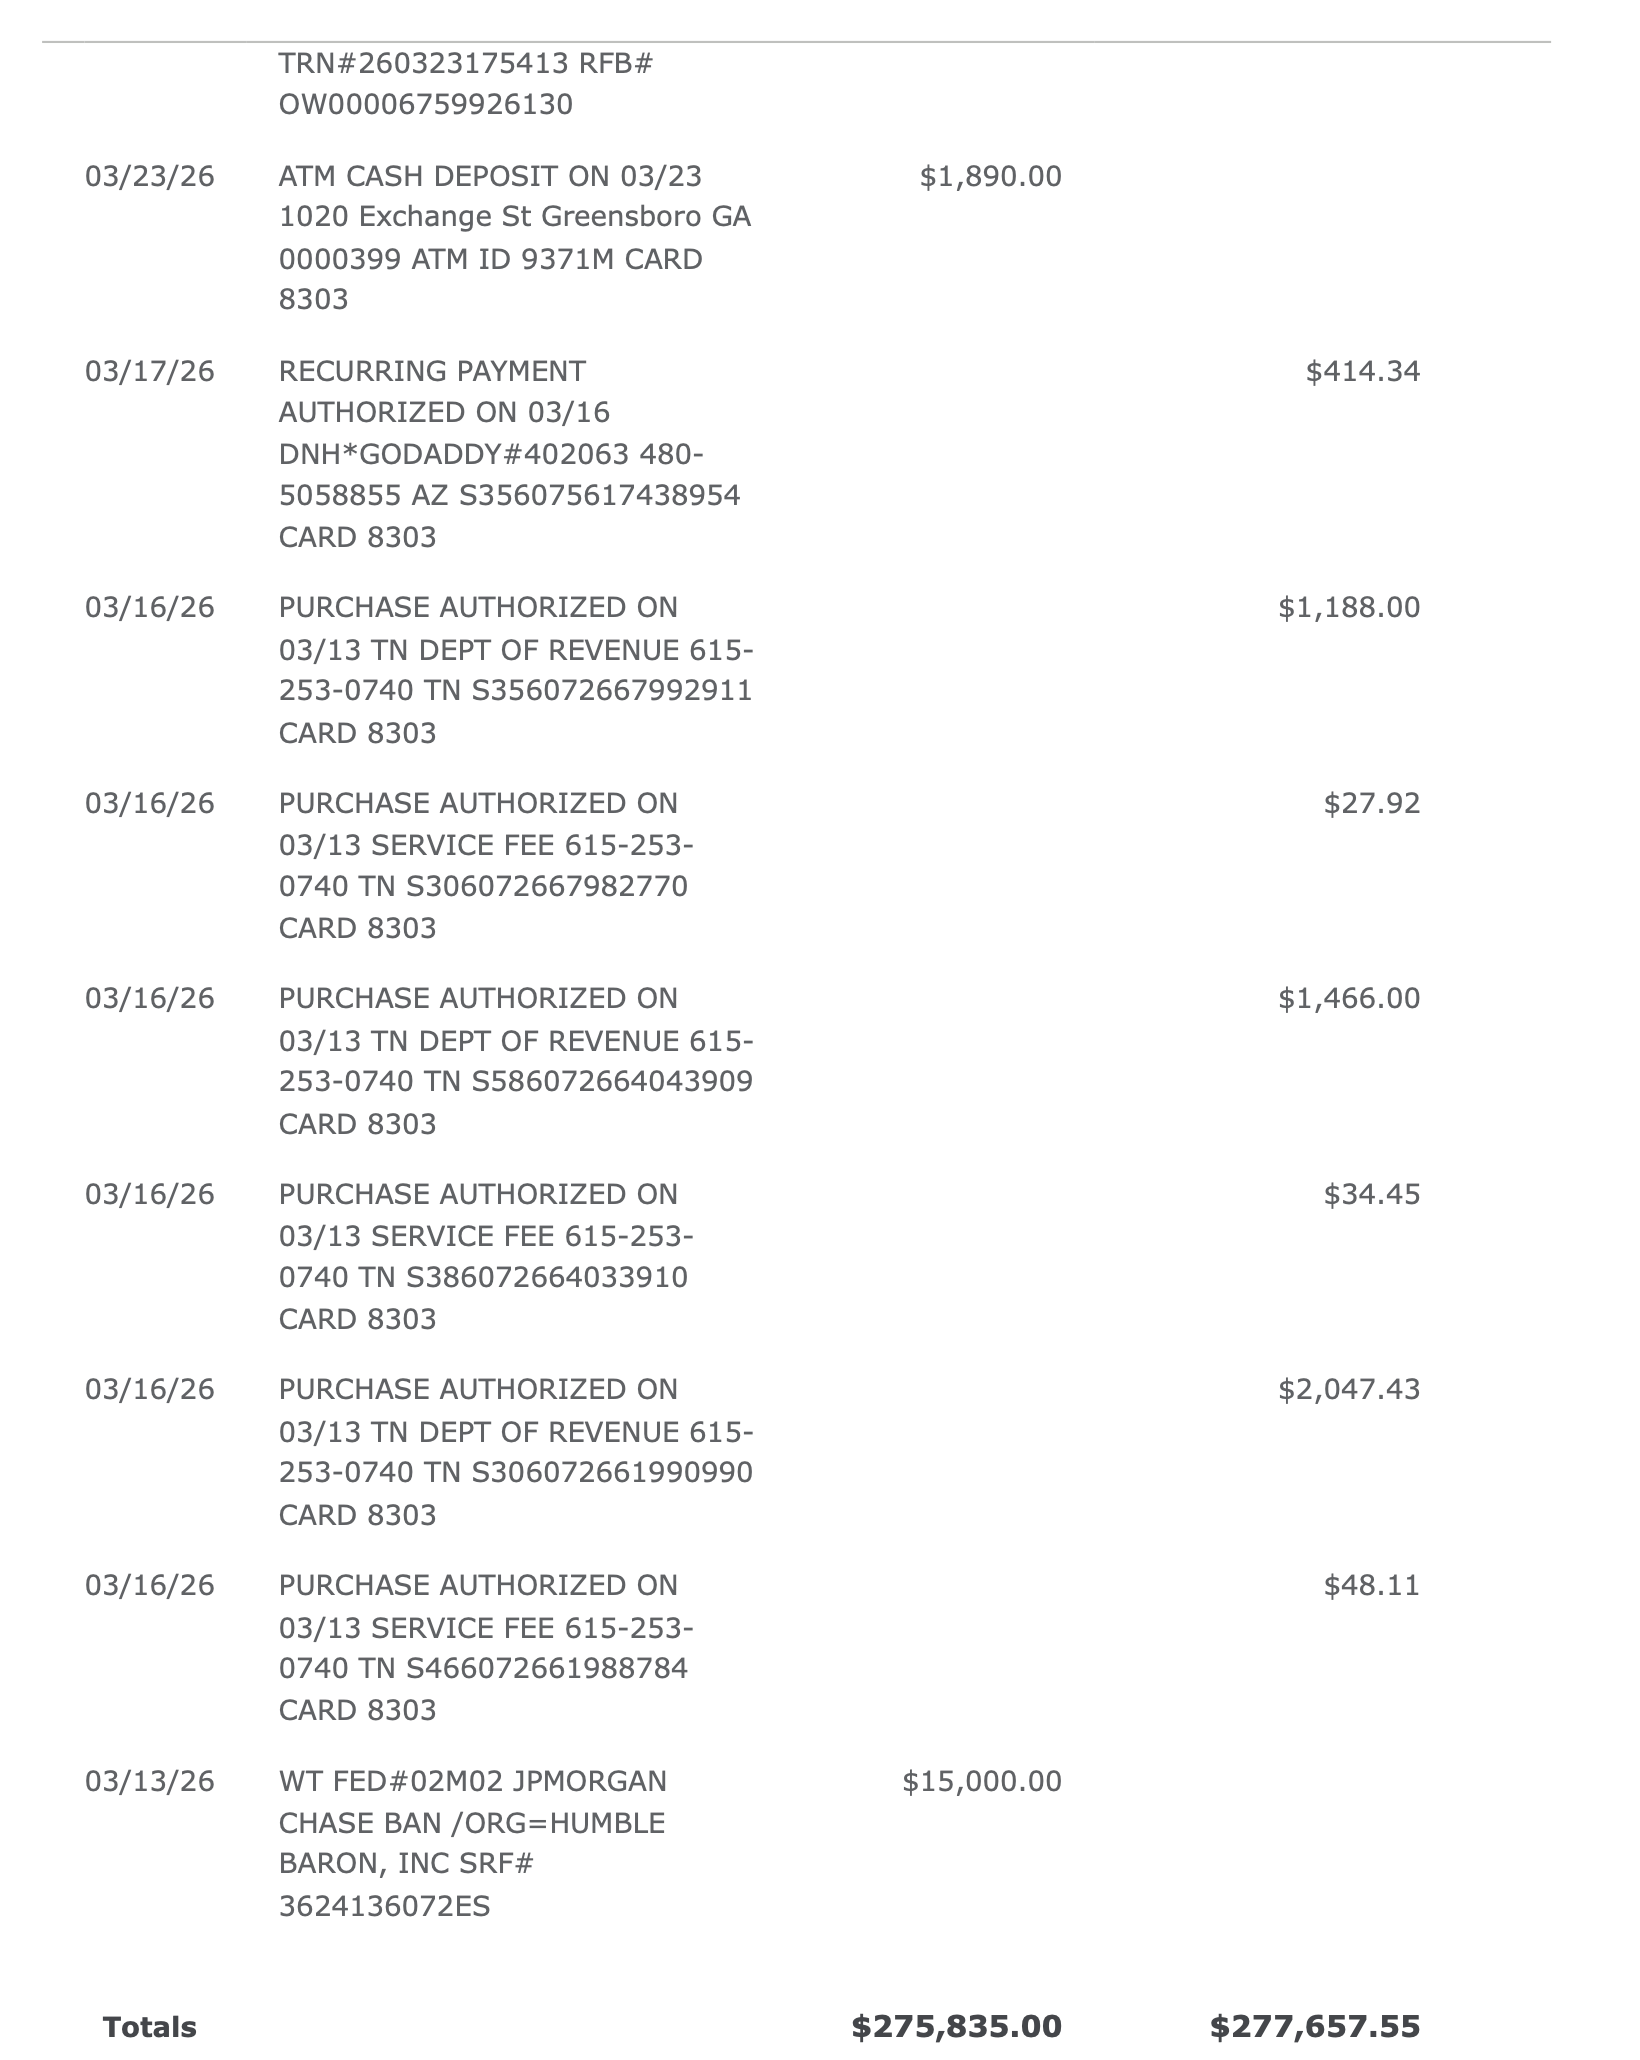Click the $1,890.00 deposit amount

(991, 177)
